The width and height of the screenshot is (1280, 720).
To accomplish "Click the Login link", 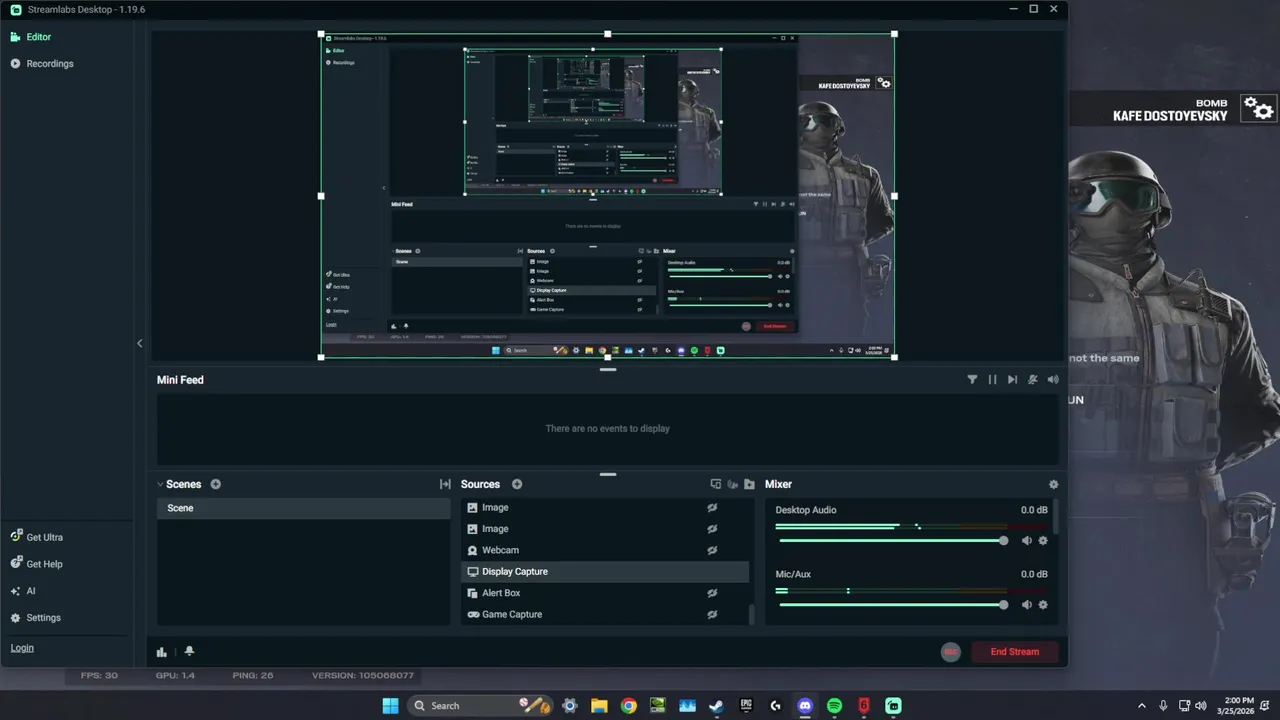I will pos(22,648).
